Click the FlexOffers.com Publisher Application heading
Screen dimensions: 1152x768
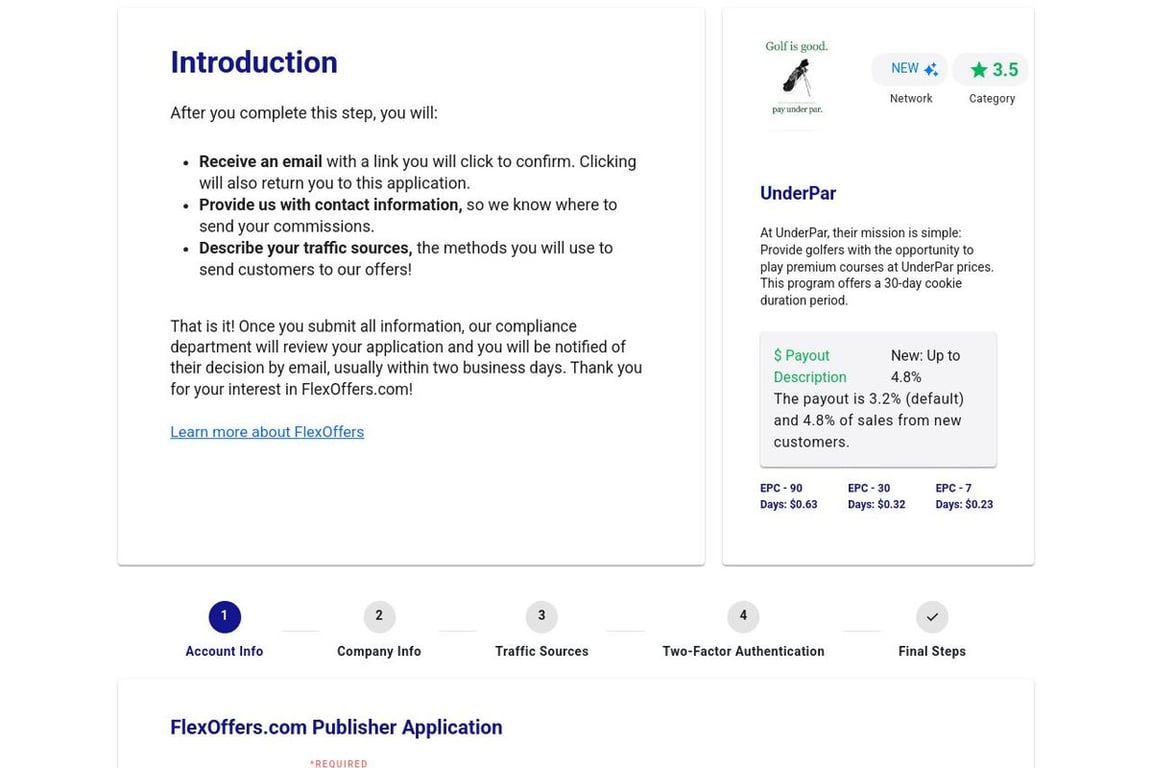point(336,728)
